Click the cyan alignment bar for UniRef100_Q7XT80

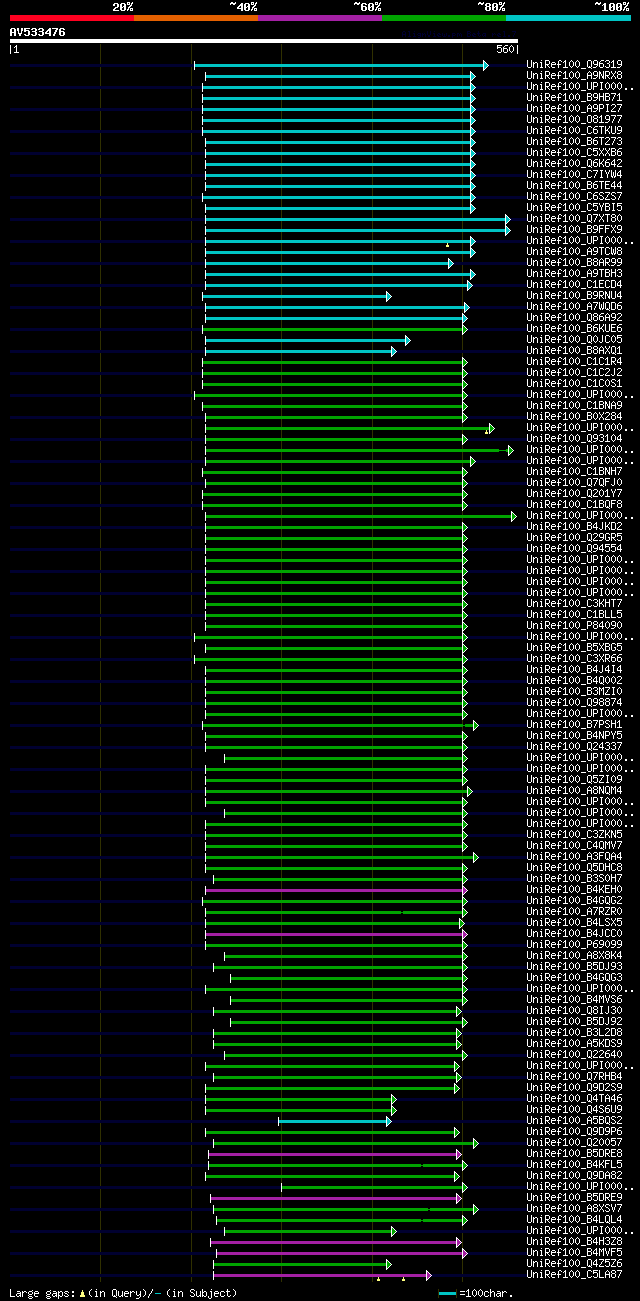(357, 219)
